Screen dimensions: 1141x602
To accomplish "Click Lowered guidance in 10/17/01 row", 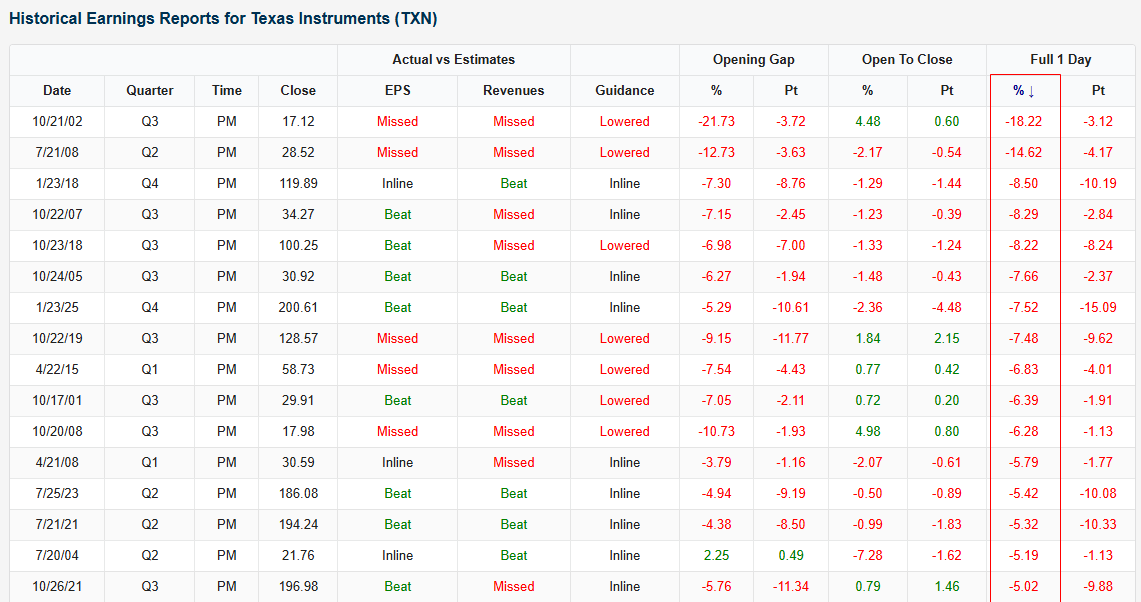I will click(x=624, y=400).
